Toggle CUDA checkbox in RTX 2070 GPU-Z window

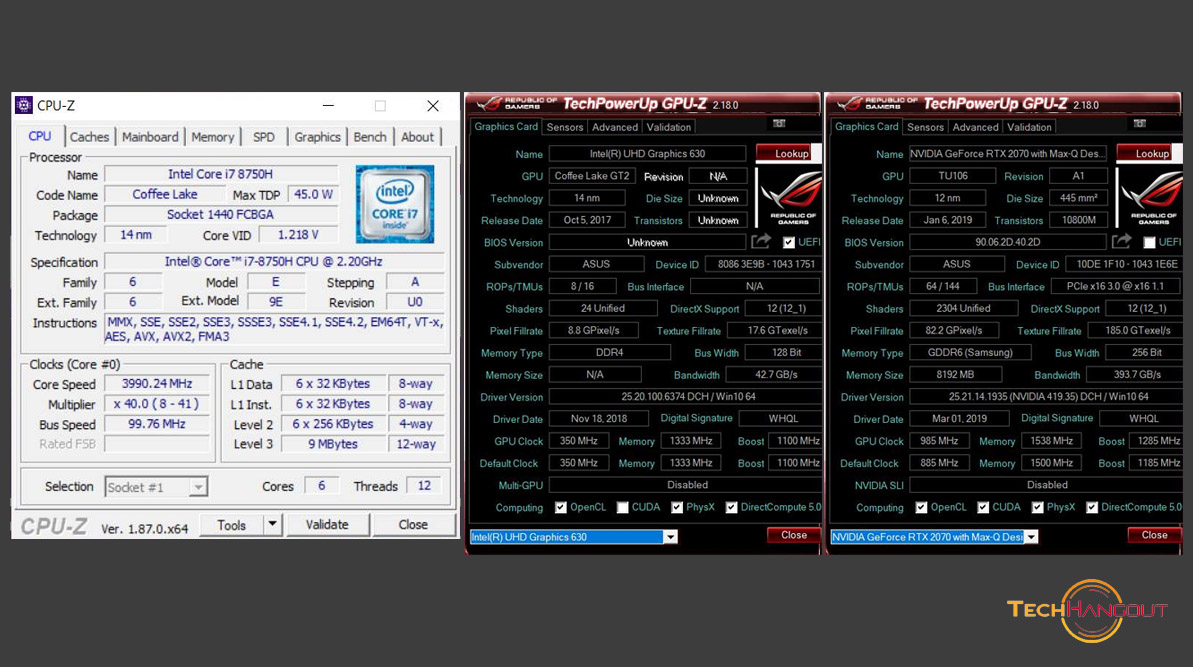(983, 507)
